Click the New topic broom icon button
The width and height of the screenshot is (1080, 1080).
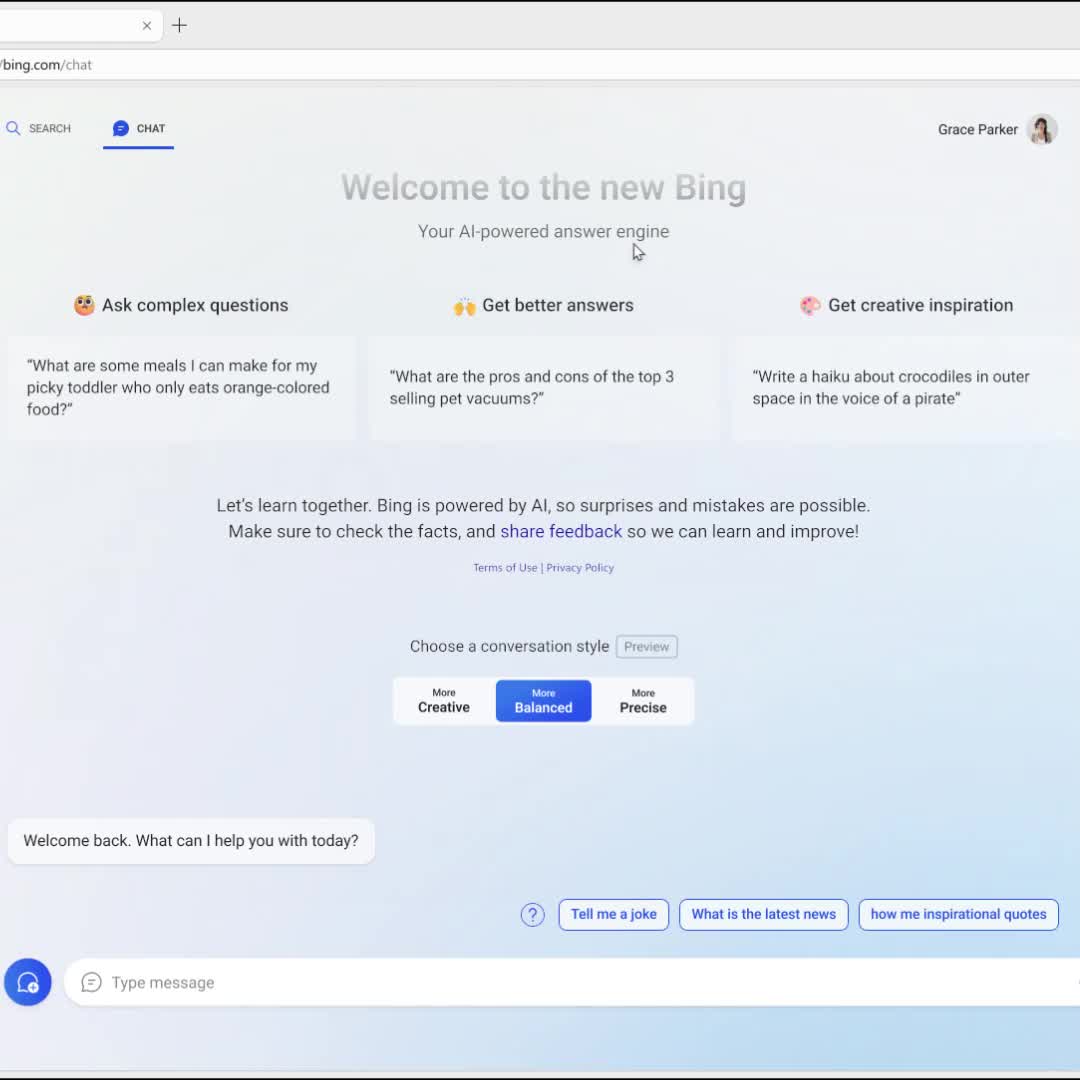tap(28, 982)
